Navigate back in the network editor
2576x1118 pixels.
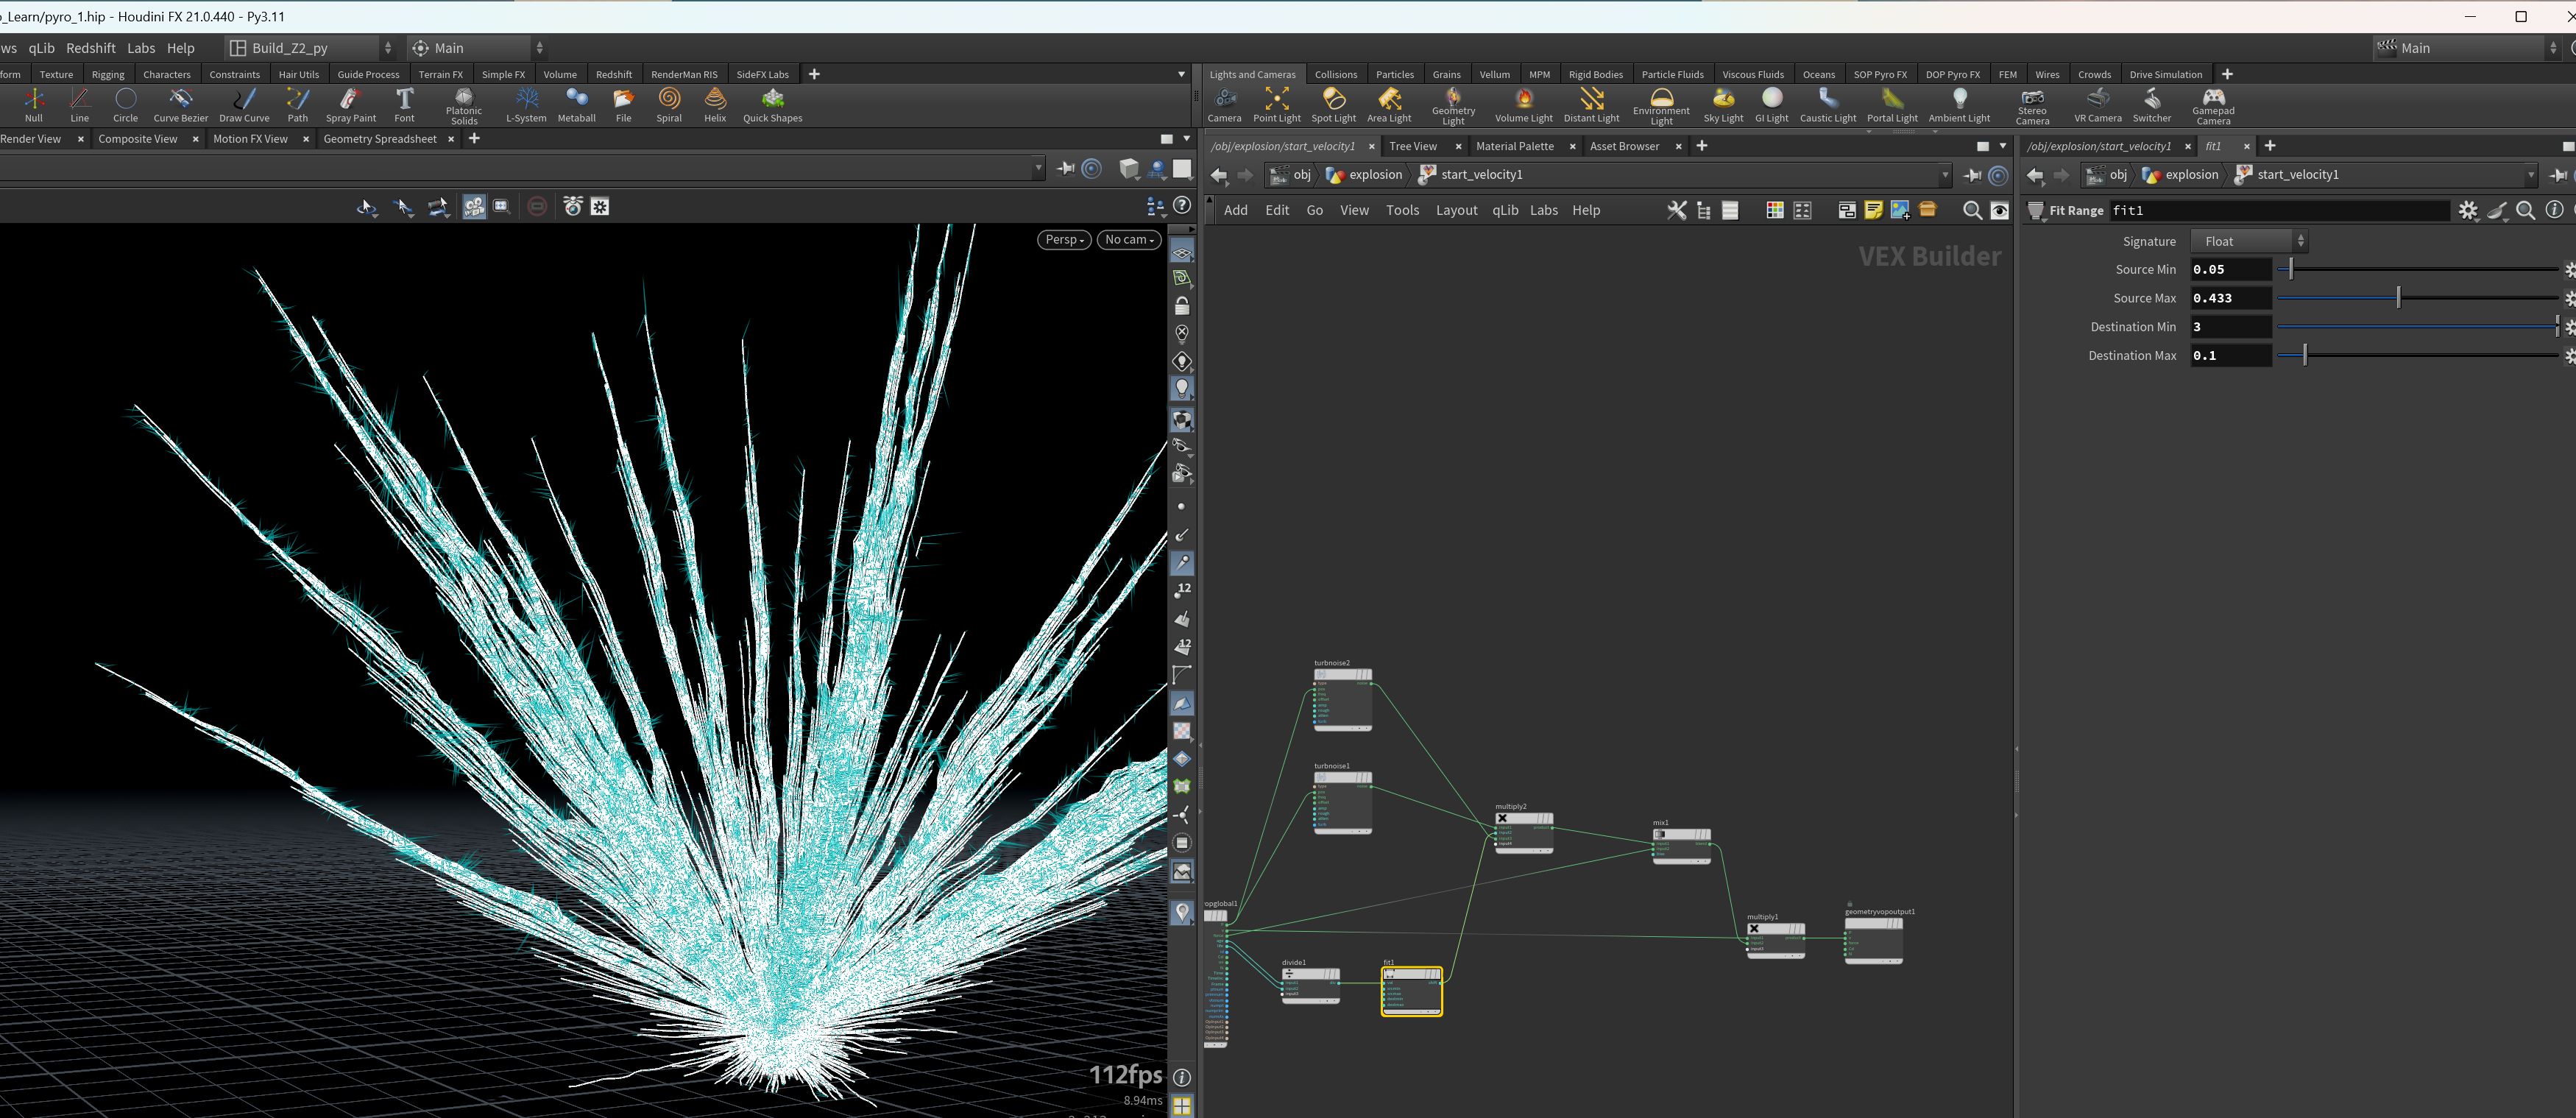point(1218,175)
